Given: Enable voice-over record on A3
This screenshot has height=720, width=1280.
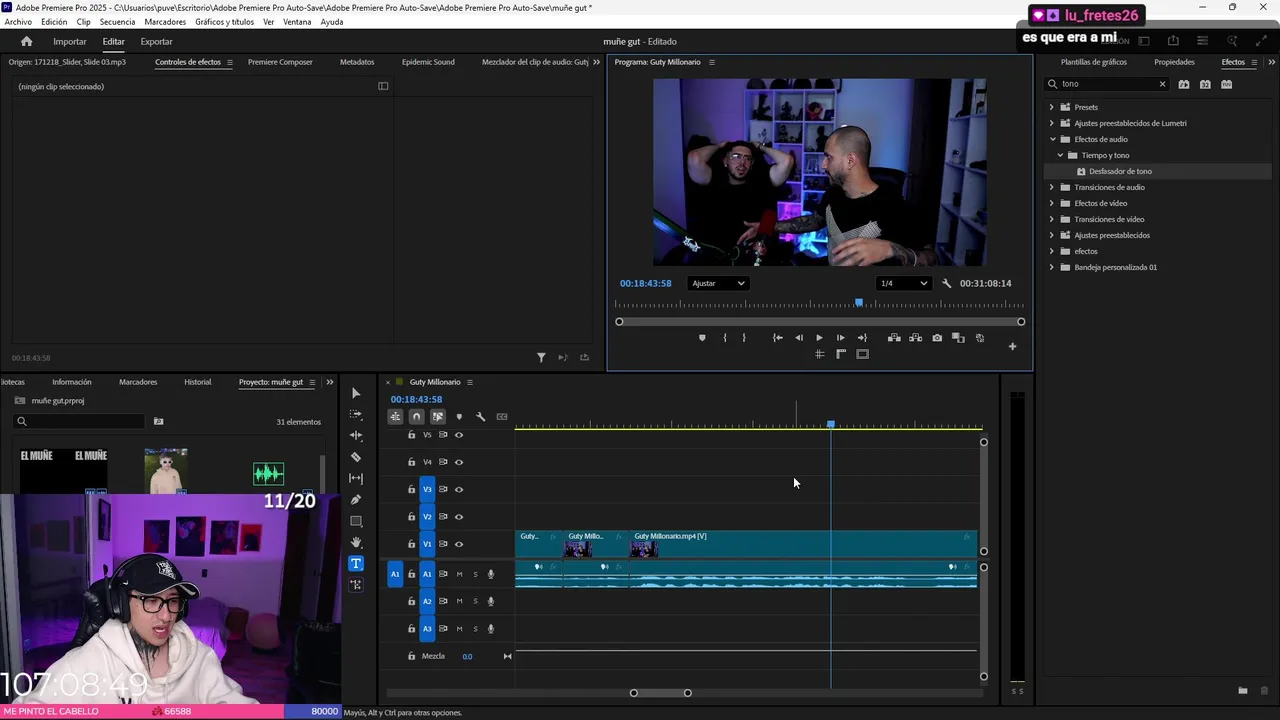Looking at the screenshot, I should [x=490, y=629].
